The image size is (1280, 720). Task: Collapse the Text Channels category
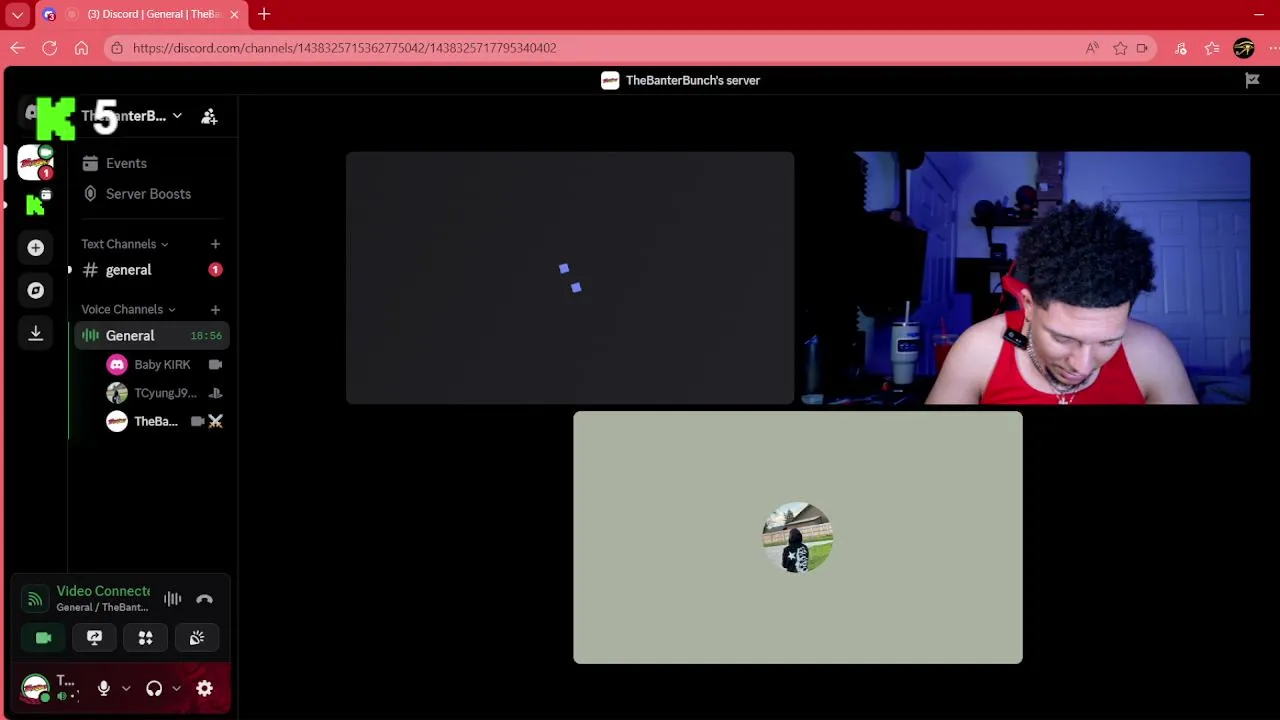coord(125,244)
